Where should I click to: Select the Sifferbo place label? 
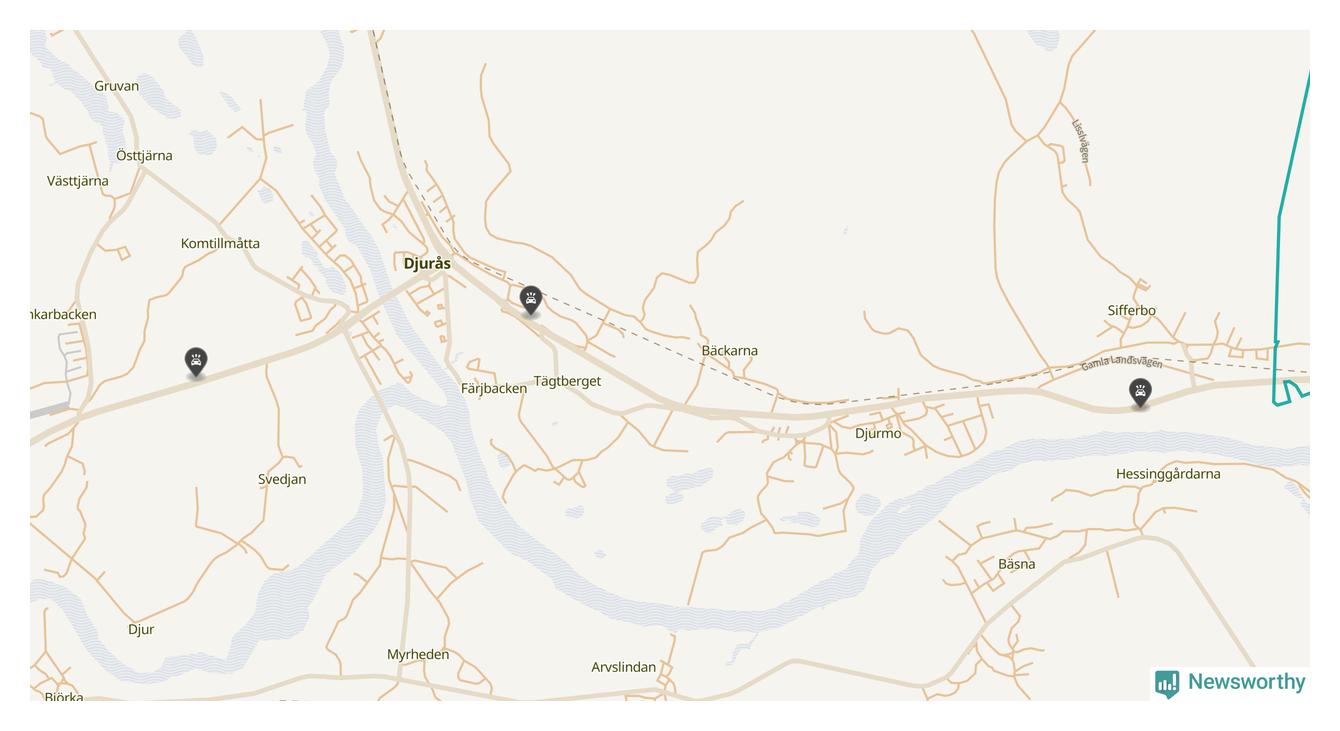[1131, 311]
